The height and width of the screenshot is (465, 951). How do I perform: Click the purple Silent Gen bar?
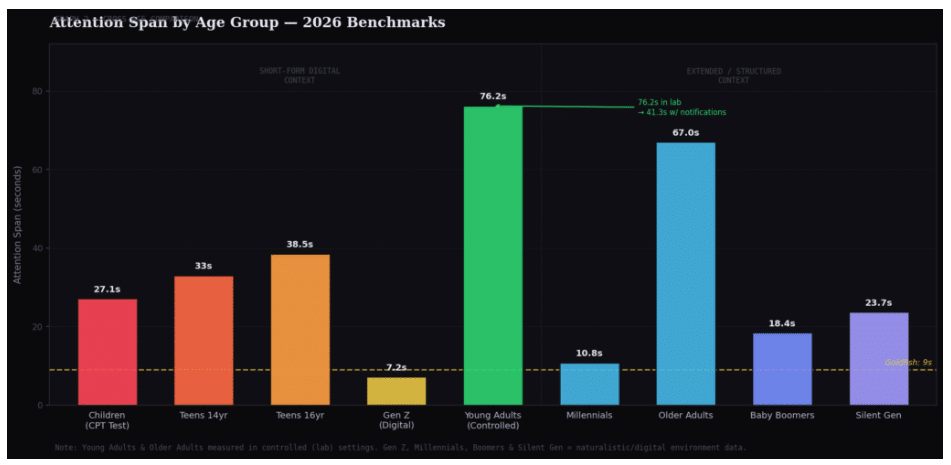(878, 359)
